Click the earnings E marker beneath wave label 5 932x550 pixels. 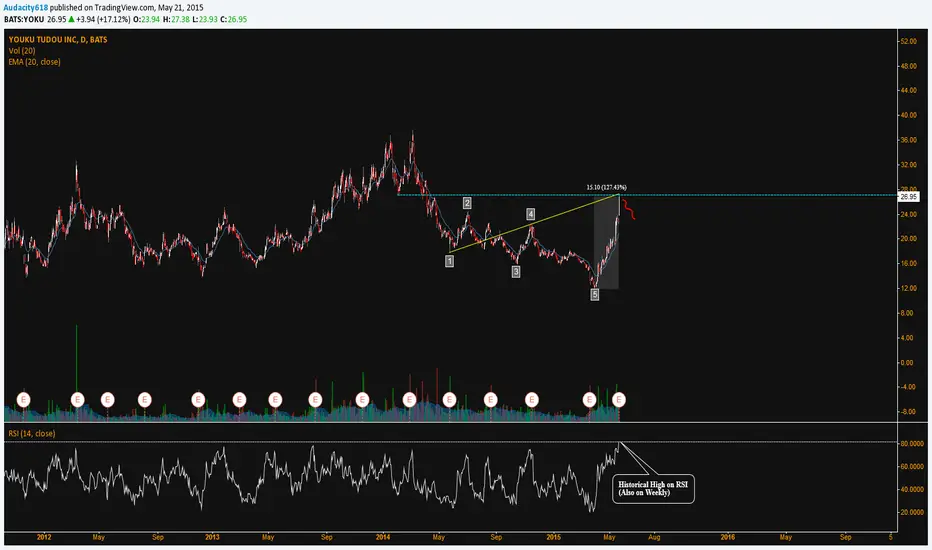pos(590,400)
